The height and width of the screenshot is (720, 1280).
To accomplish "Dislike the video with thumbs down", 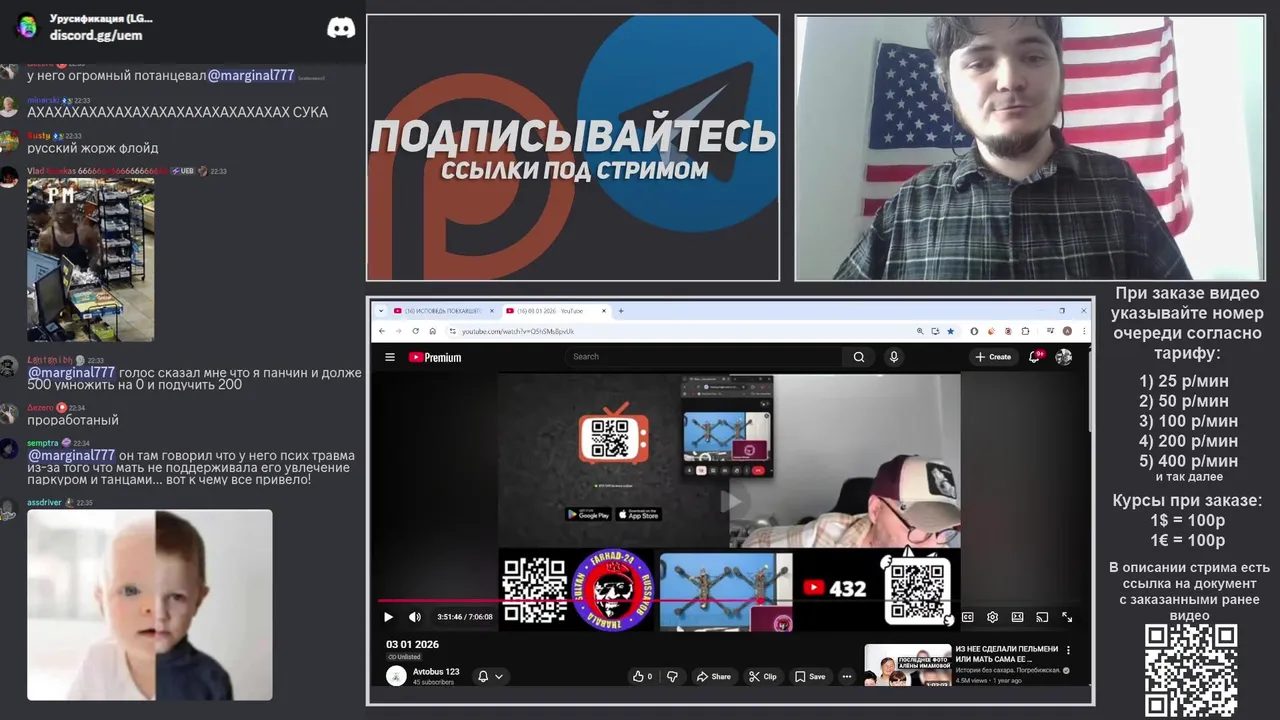I will pyautogui.click(x=672, y=676).
